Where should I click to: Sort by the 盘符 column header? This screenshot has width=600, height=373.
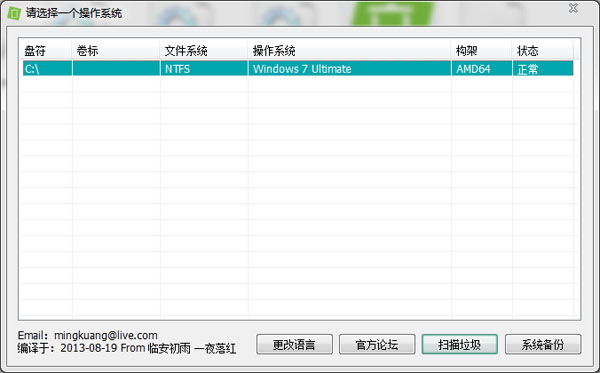click(46, 50)
